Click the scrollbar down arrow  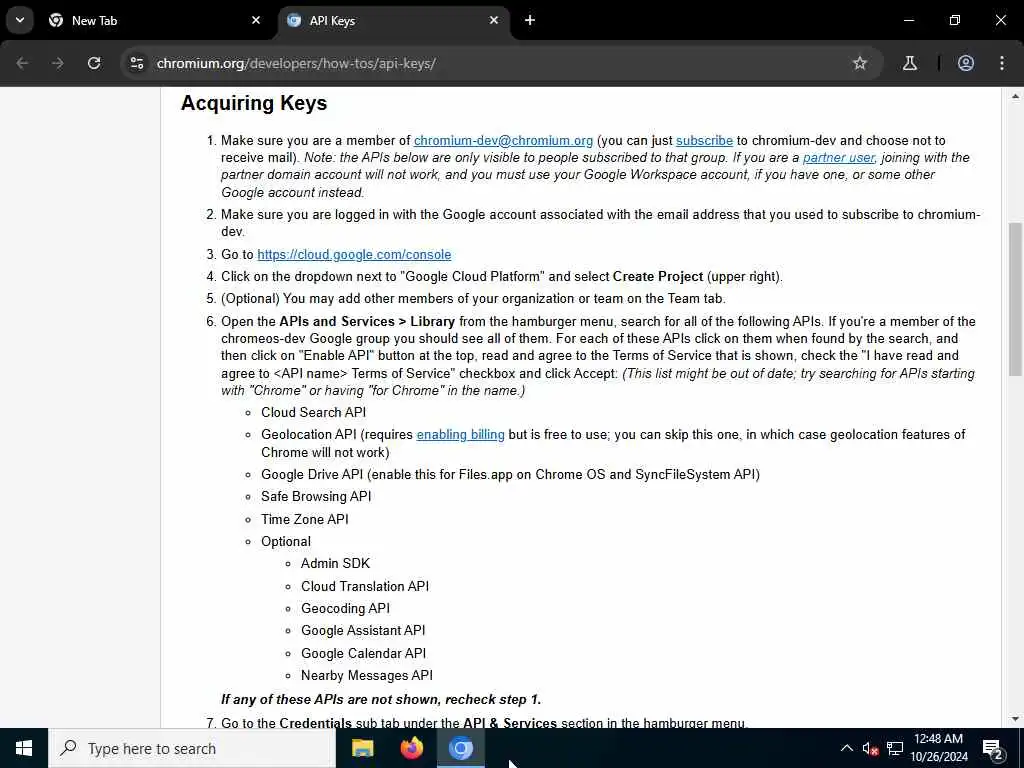pos(1015,719)
